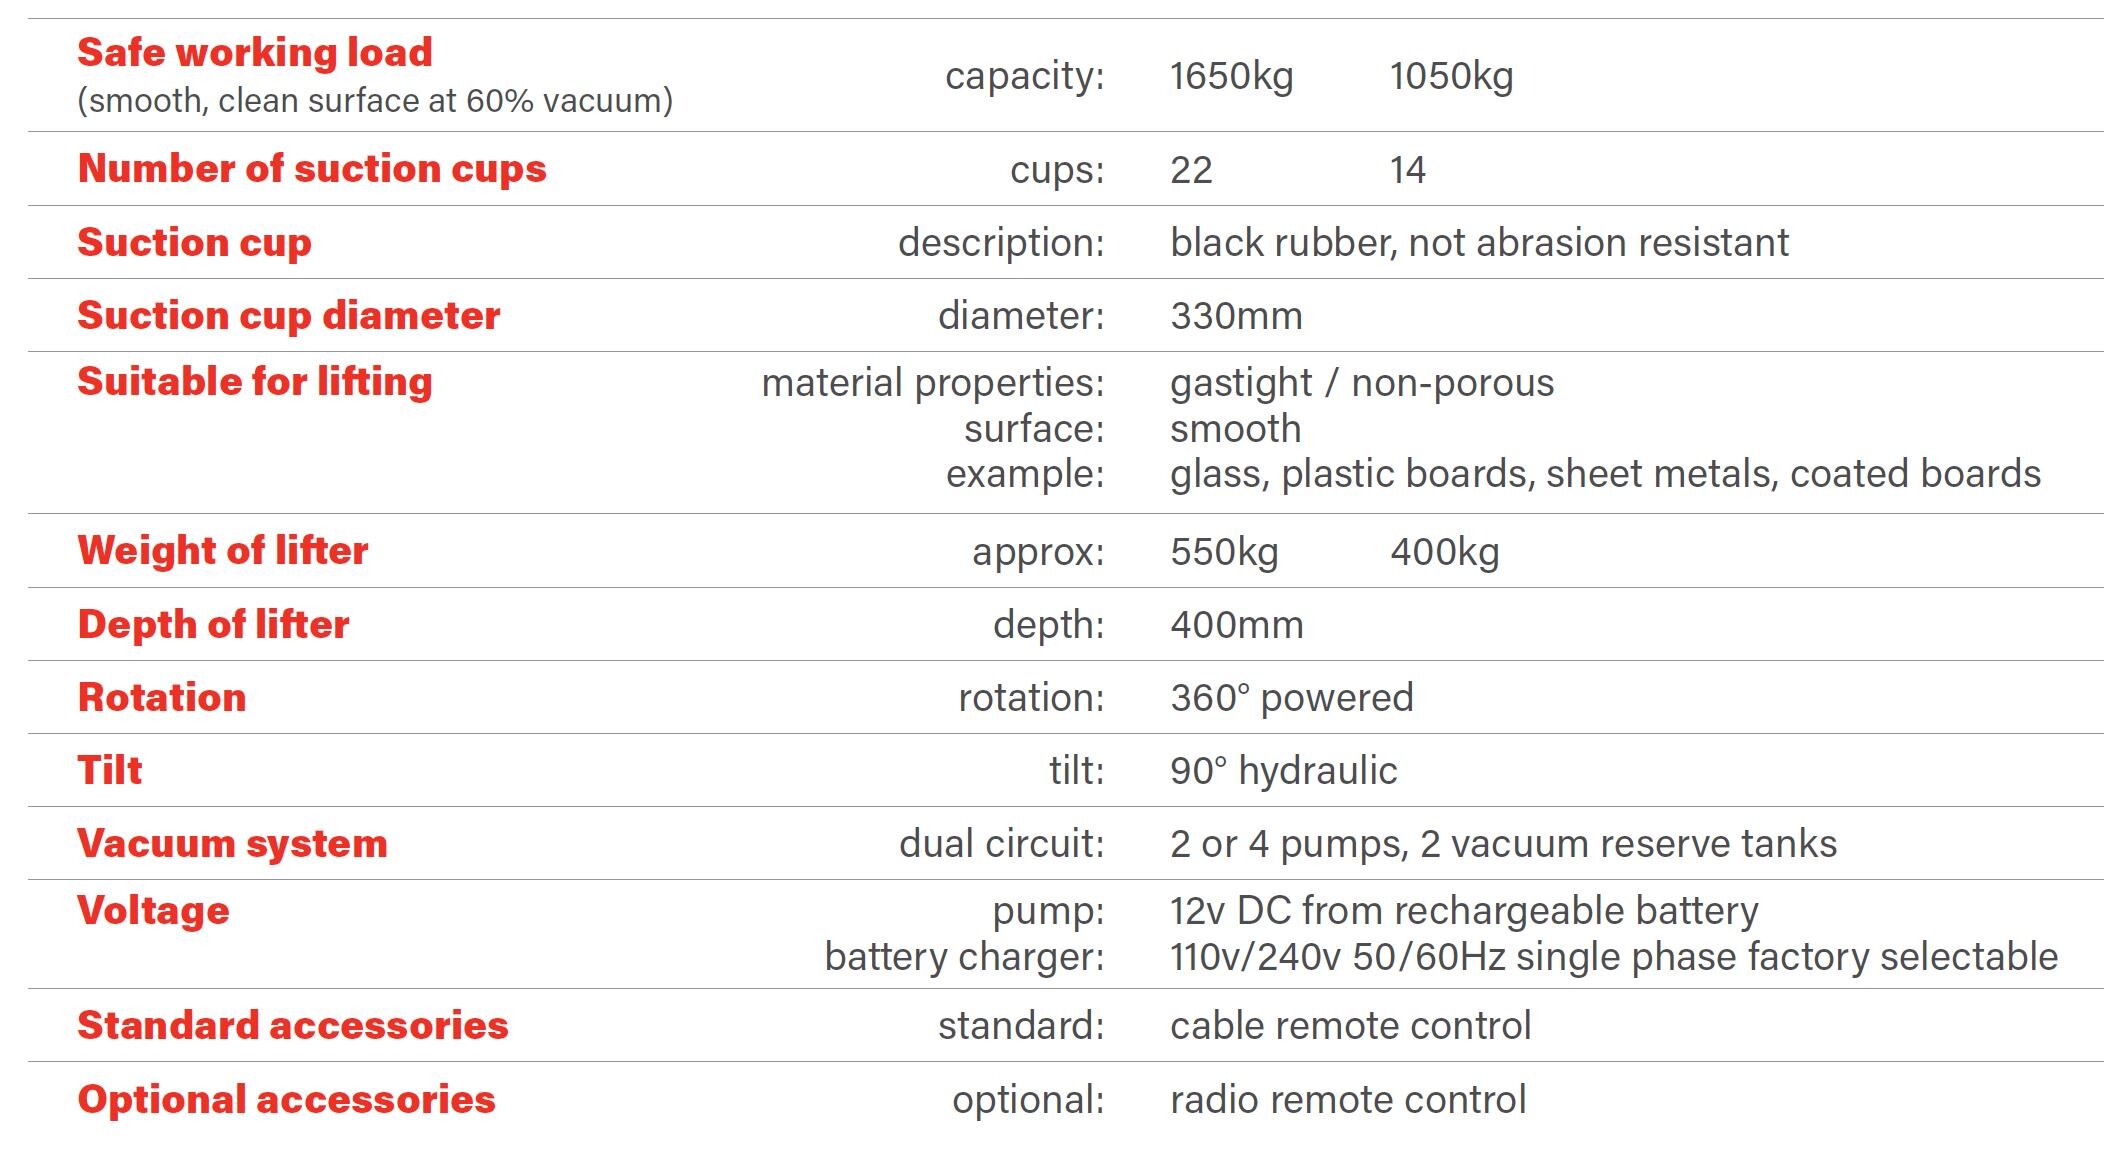This screenshot has width=2104, height=1156.
Task: Click the 'Safe working load' heading
Action: pos(255,53)
